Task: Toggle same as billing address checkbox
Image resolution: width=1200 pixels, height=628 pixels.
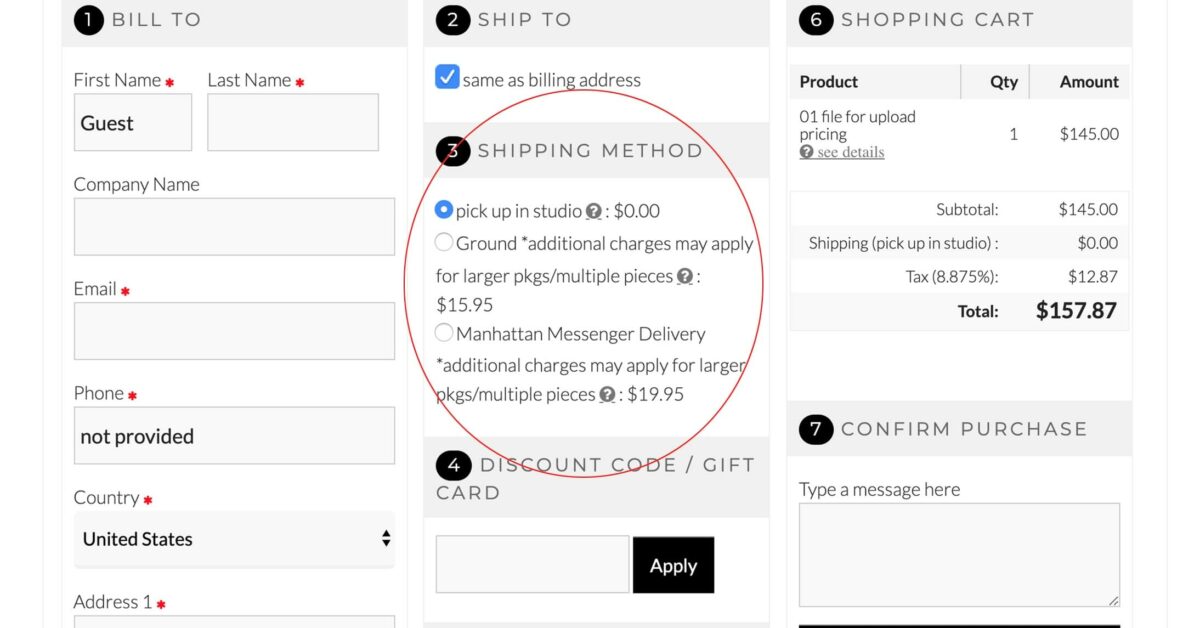Action: point(448,78)
